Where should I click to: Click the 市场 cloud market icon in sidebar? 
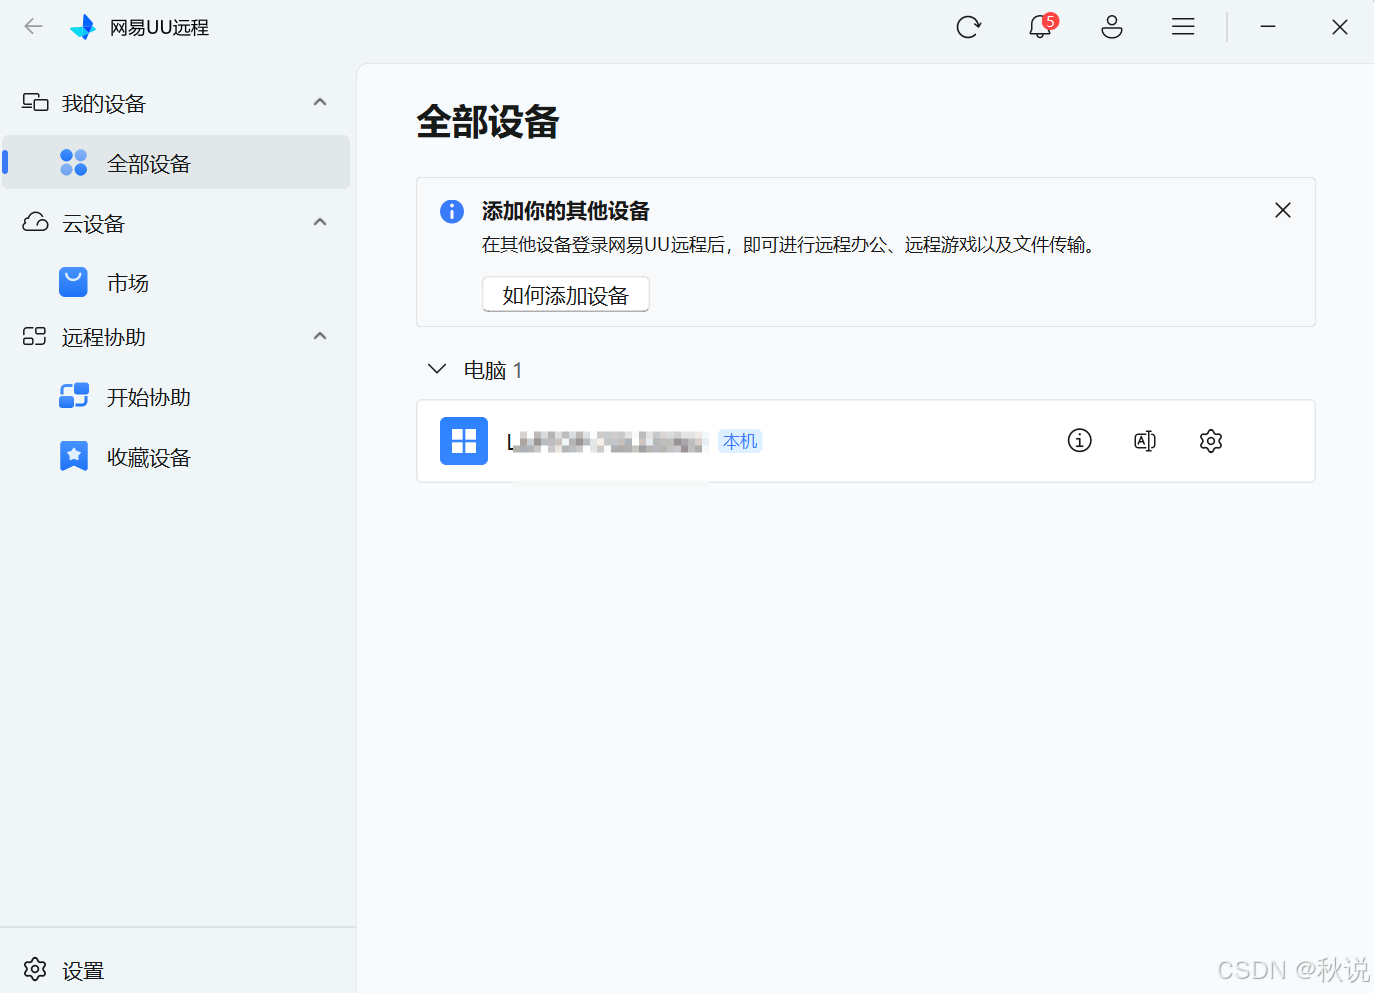point(73,282)
